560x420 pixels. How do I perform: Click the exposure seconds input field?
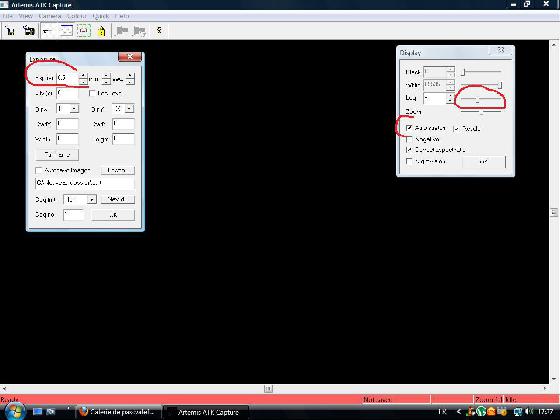coord(67,78)
